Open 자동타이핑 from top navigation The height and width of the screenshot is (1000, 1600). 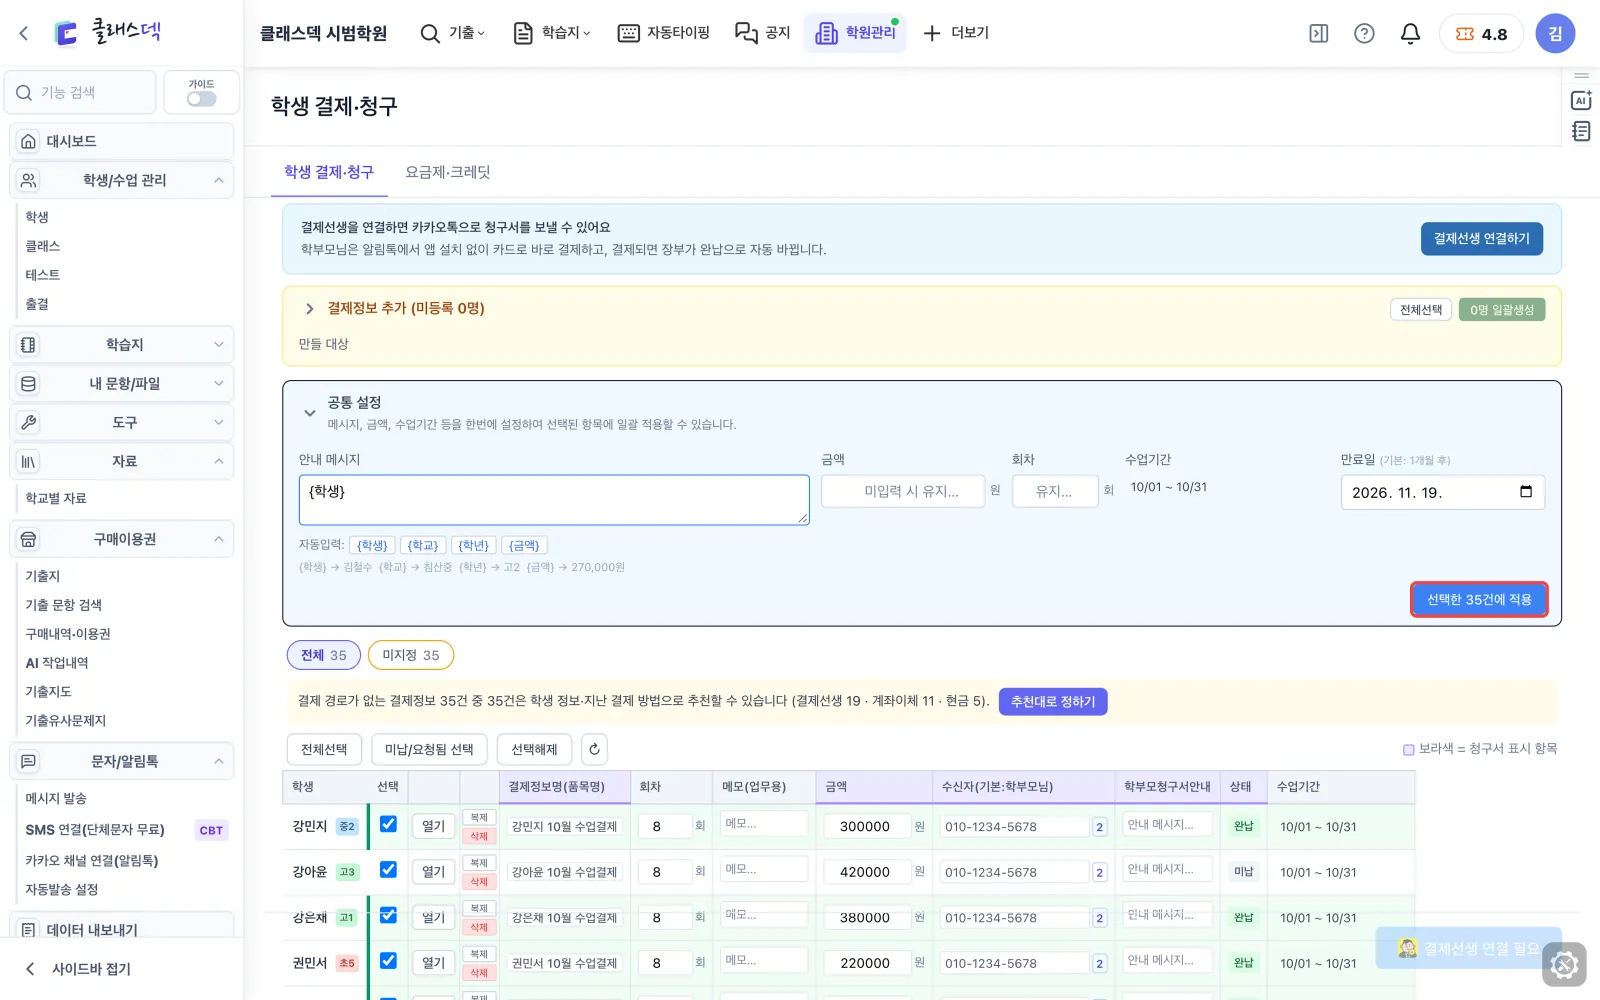tap(664, 33)
